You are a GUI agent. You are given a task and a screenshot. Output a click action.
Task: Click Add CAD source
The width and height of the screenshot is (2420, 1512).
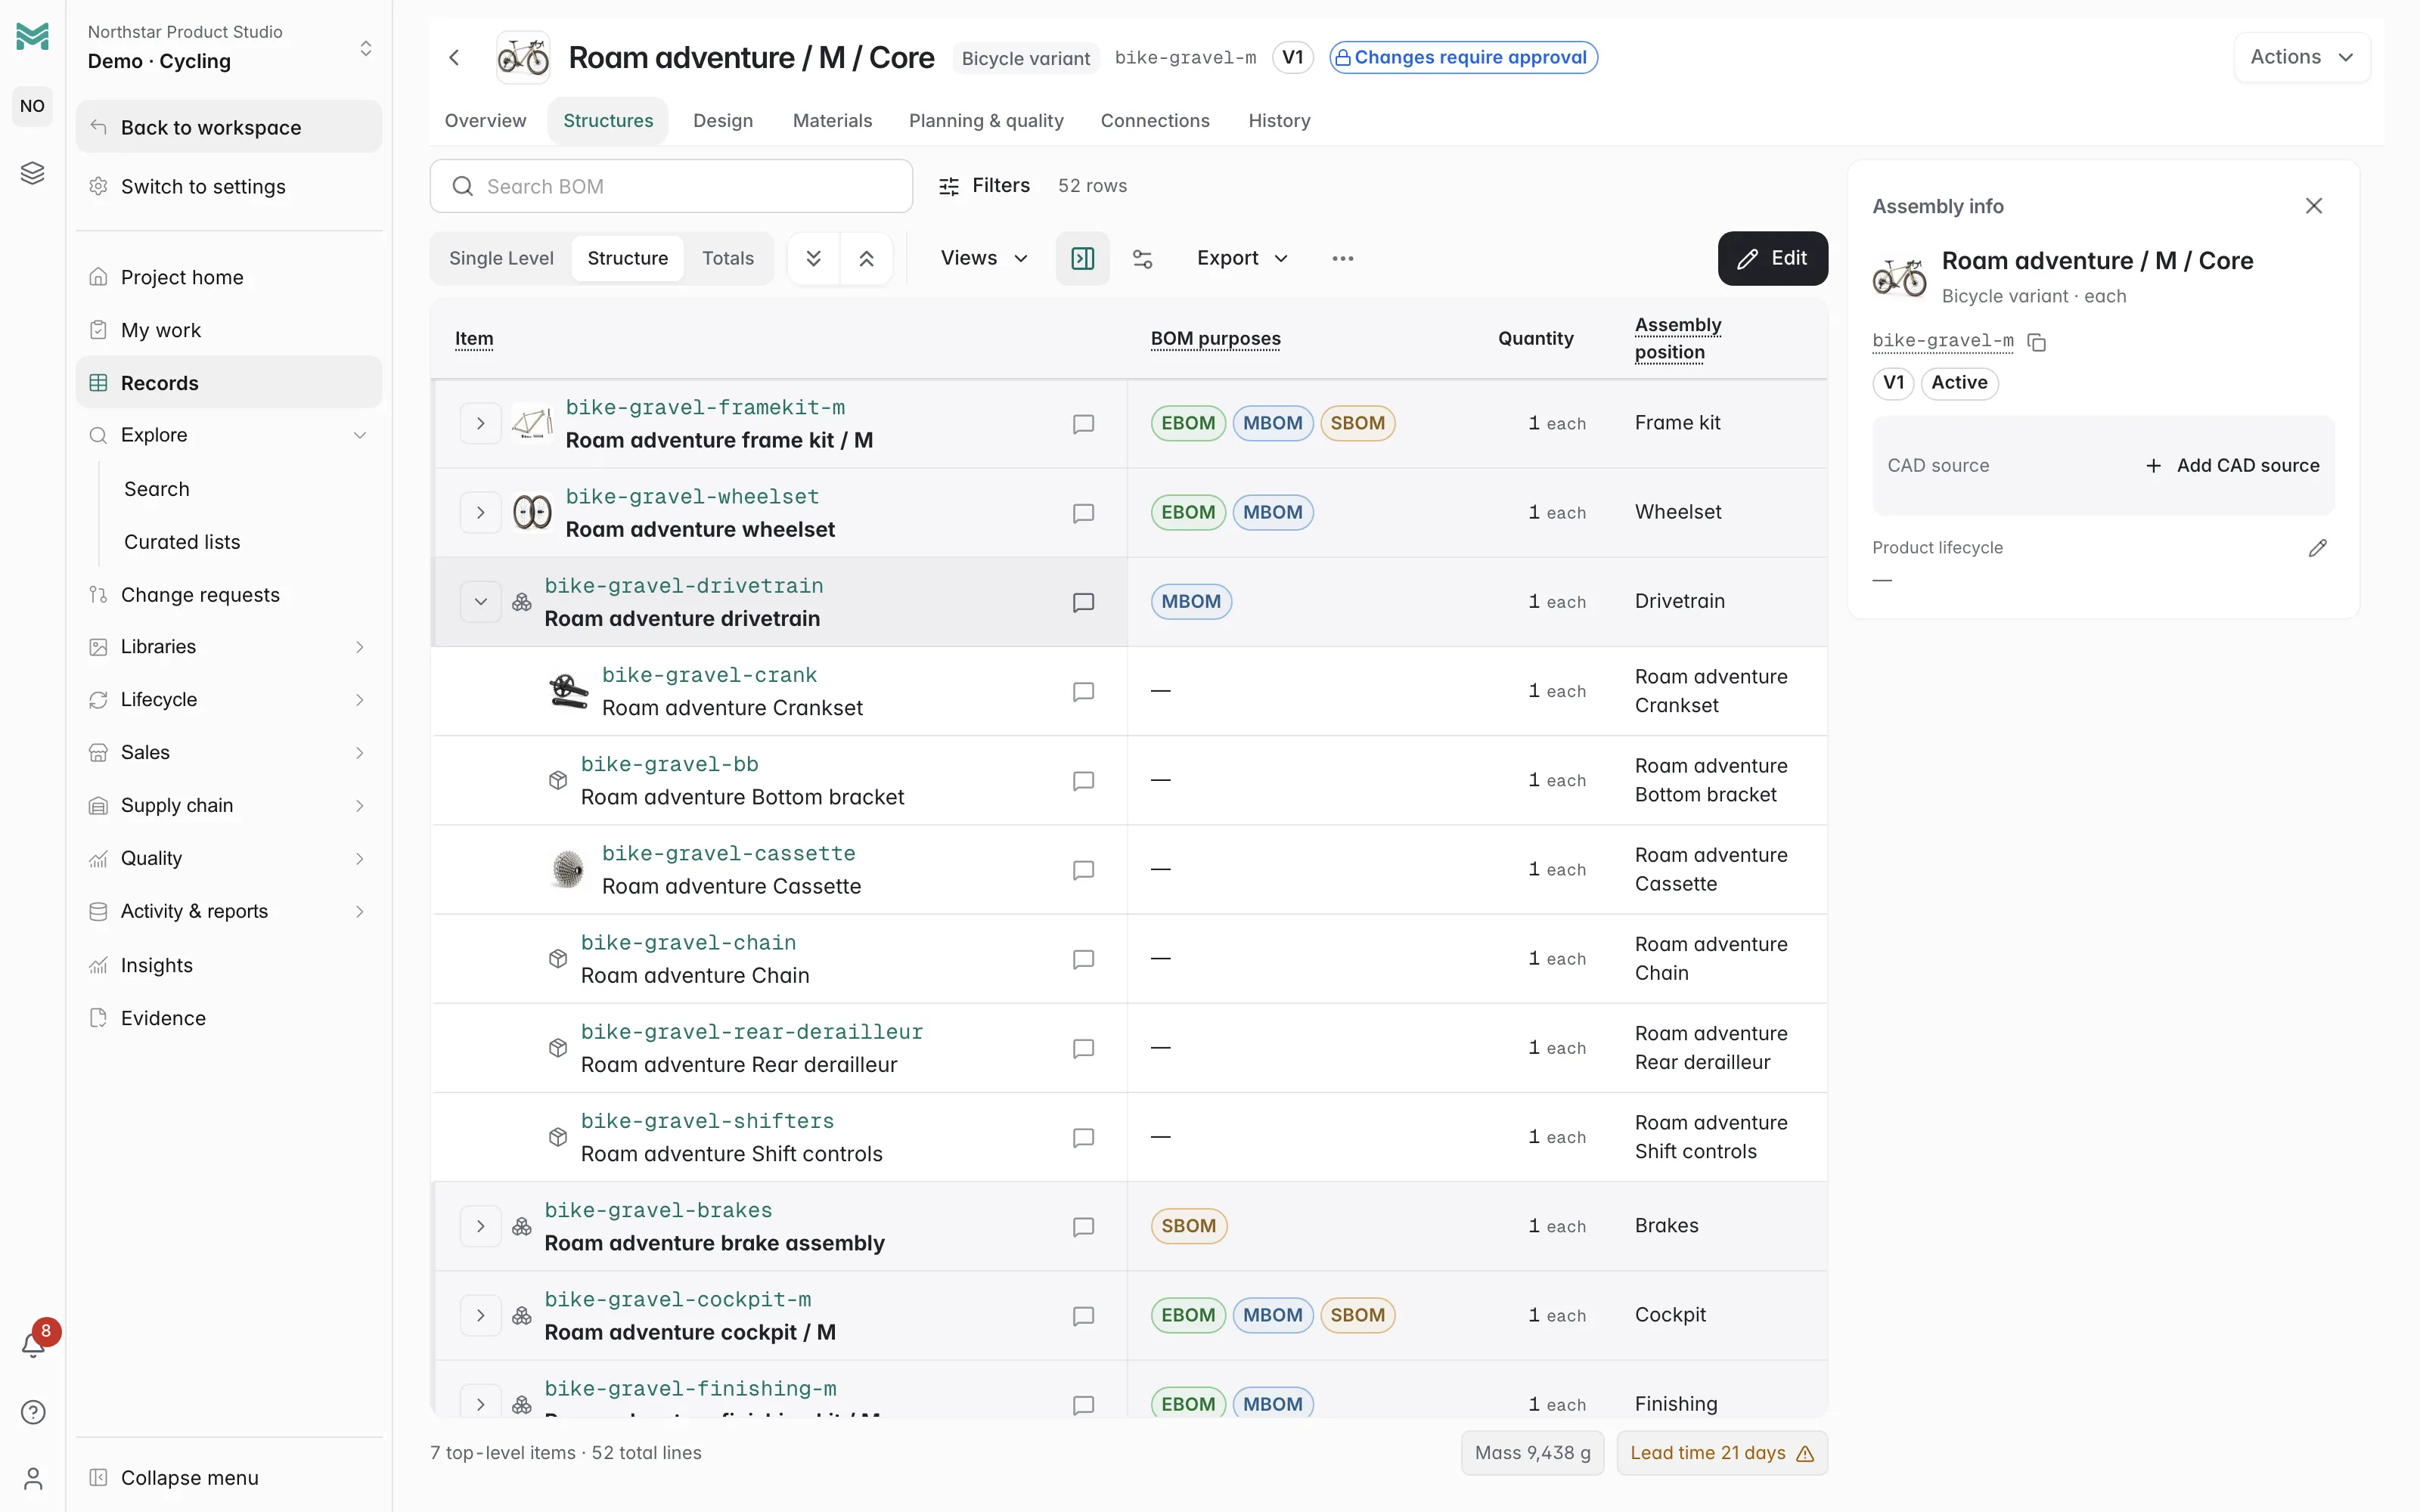tap(2232, 466)
